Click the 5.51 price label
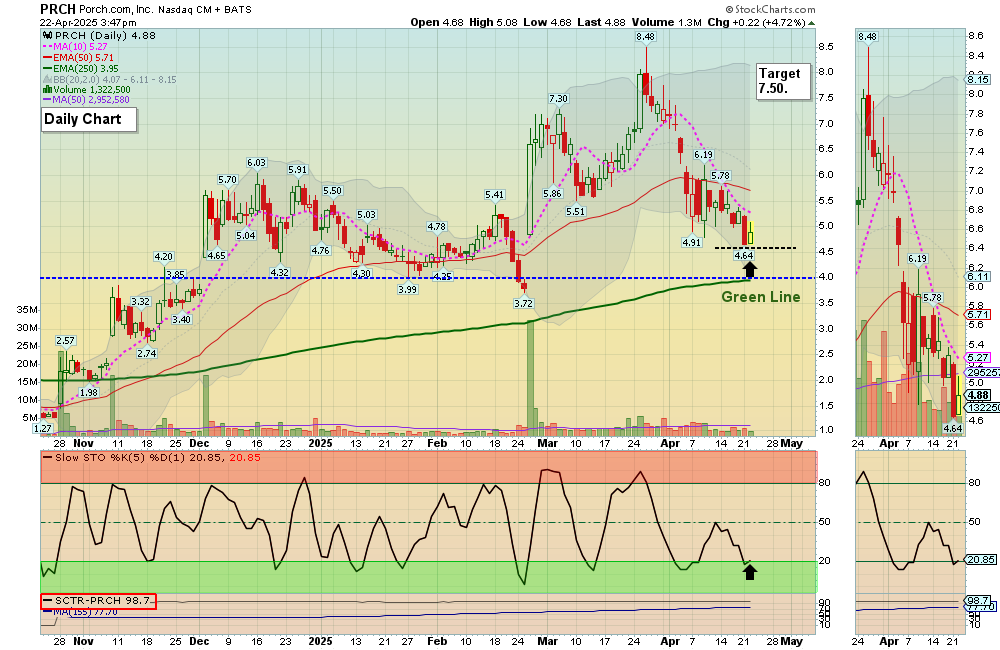Screen dimensions: 1000x650 point(575,211)
